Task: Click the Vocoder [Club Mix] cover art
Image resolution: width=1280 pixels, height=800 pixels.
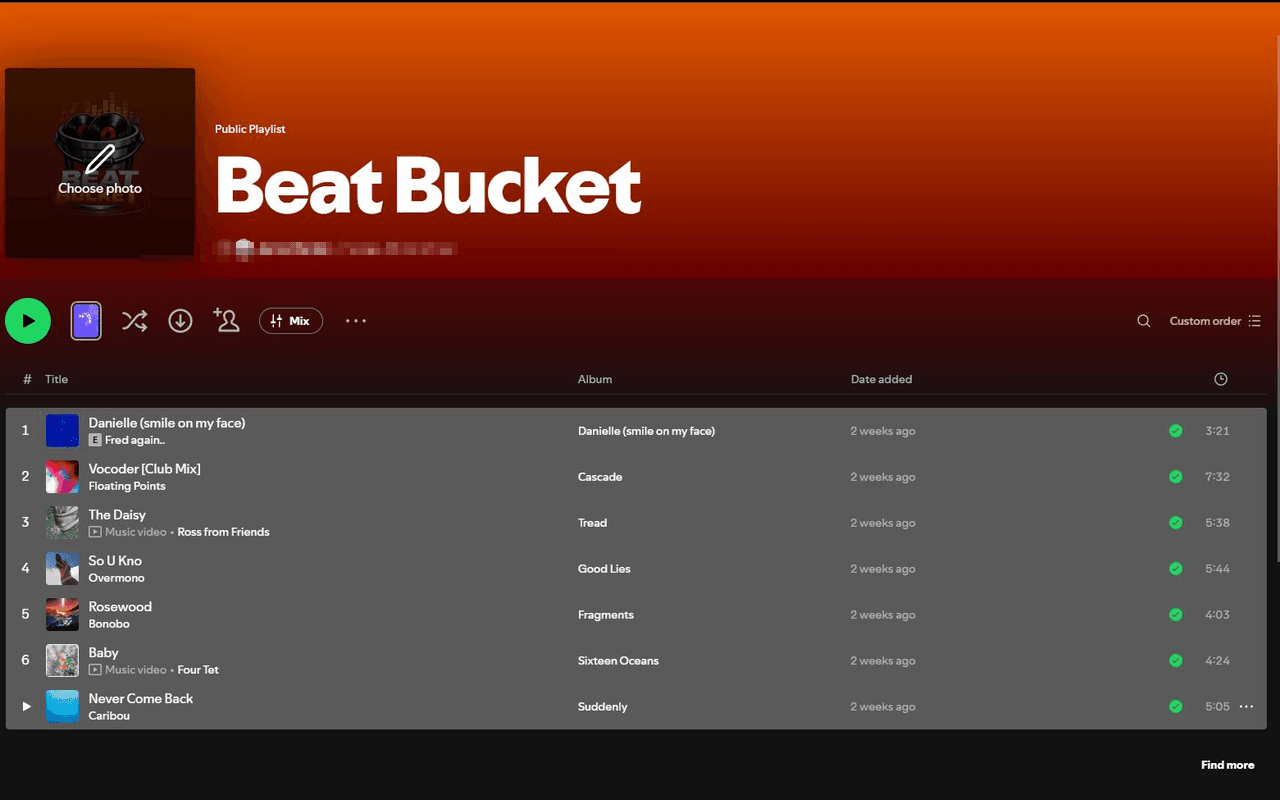Action: [62, 477]
